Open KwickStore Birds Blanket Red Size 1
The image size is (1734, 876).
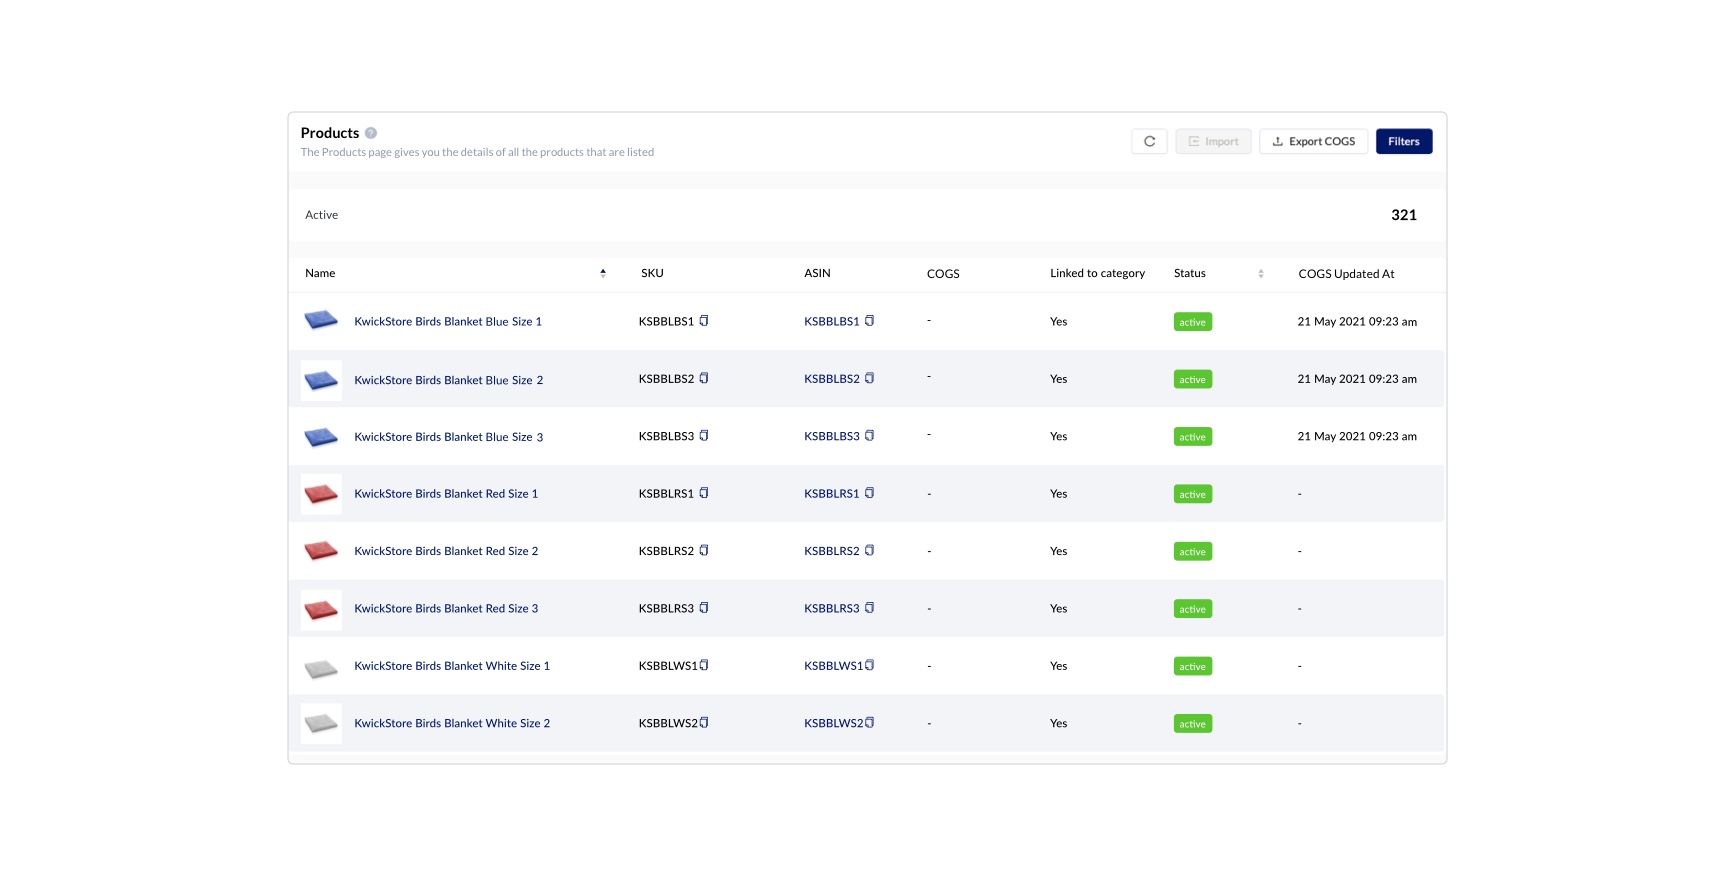(x=446, y=494)
